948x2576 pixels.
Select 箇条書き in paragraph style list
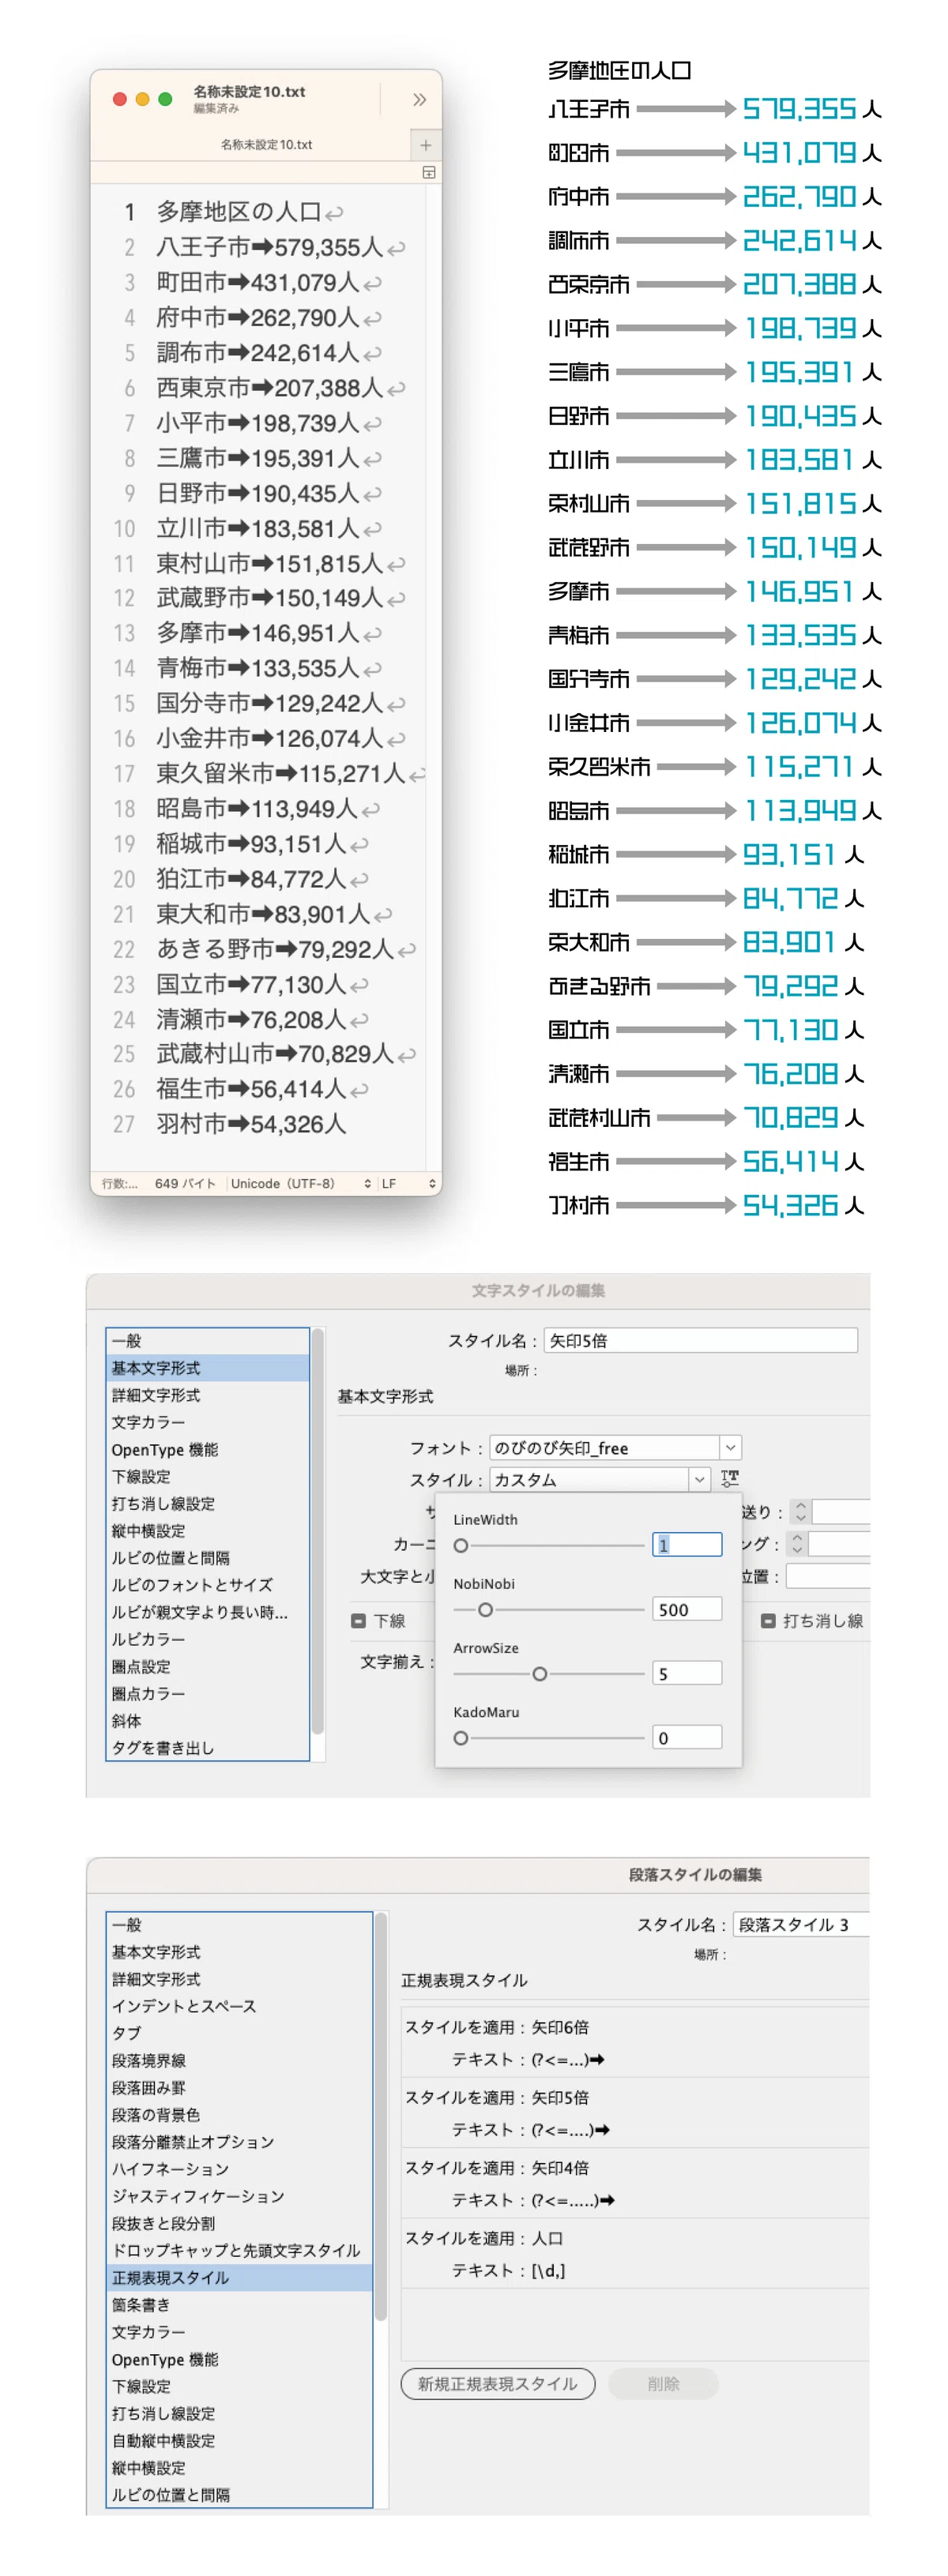click(x=240, y=2304)
